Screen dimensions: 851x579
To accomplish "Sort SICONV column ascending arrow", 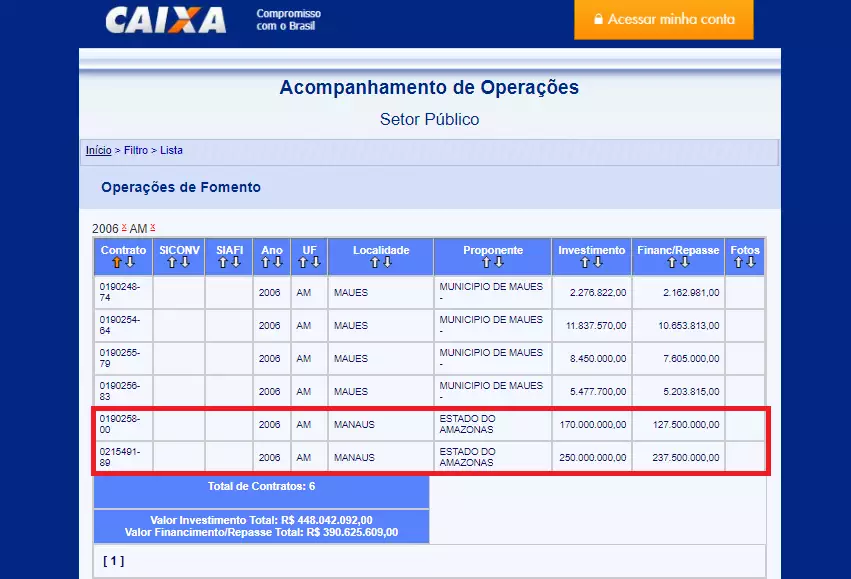I will [172, 263].
